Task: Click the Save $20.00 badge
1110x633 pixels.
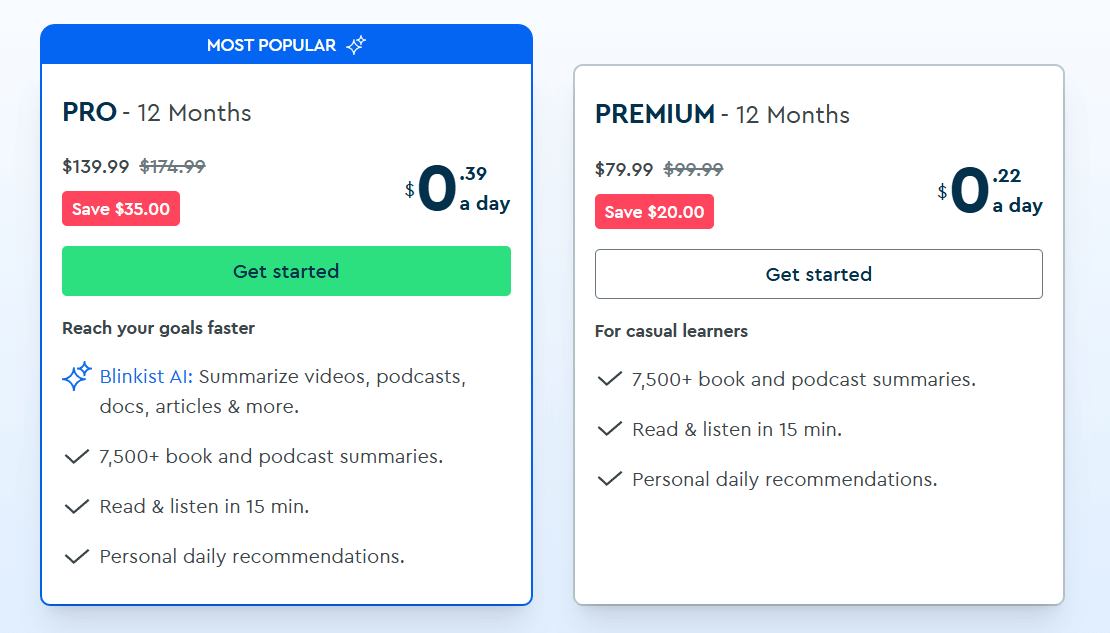Action: [654, 212]
